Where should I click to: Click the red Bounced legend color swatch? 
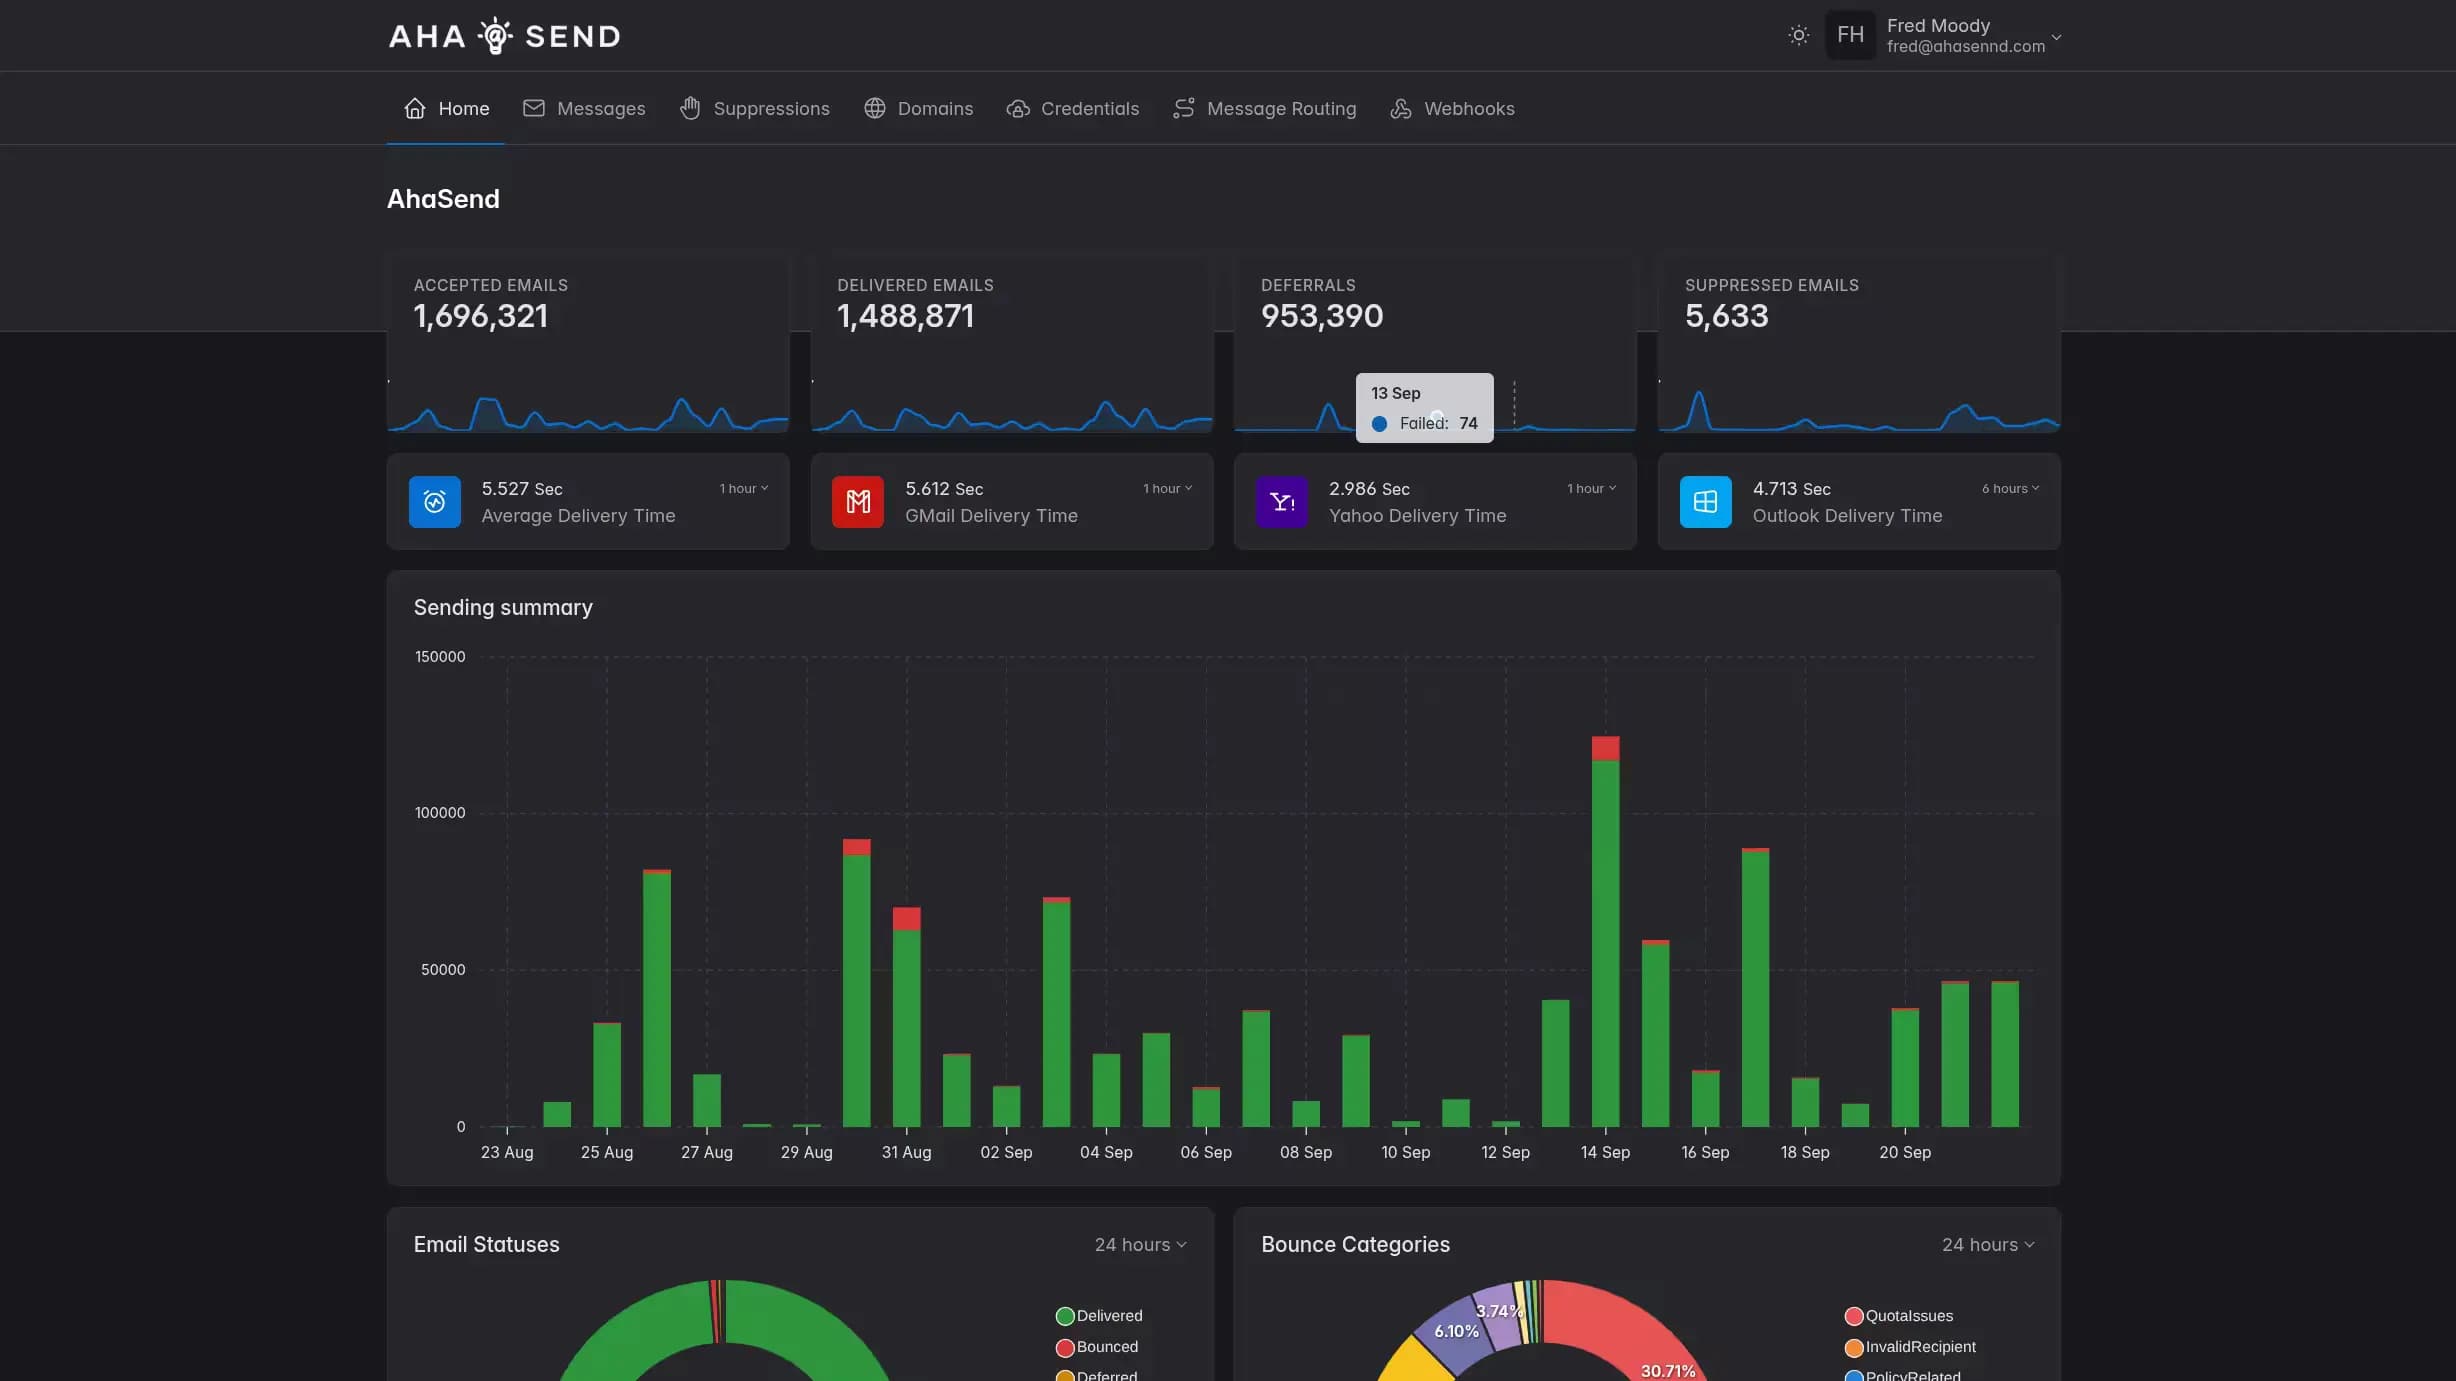pos(1063,1347)
